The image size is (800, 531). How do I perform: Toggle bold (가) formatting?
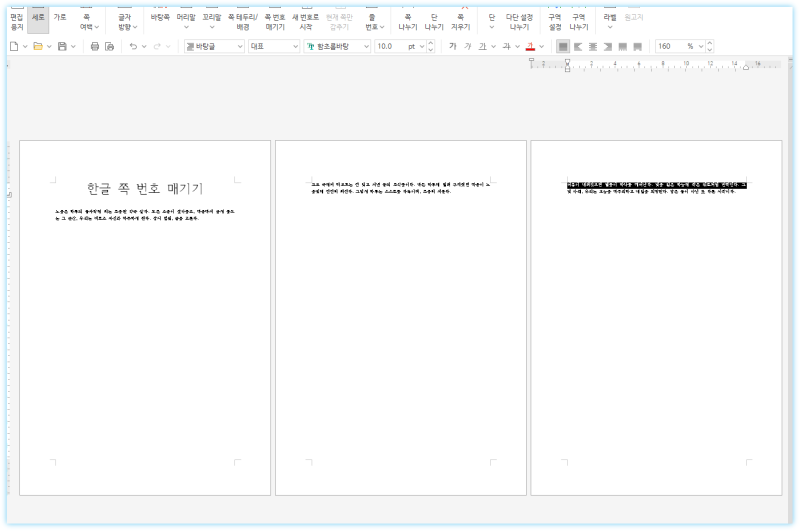(x=453, y=46)
